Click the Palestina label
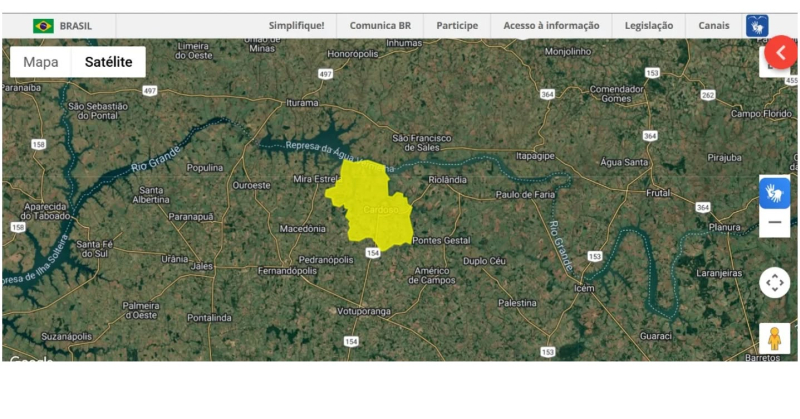The image size is (800, 419). 517,303
